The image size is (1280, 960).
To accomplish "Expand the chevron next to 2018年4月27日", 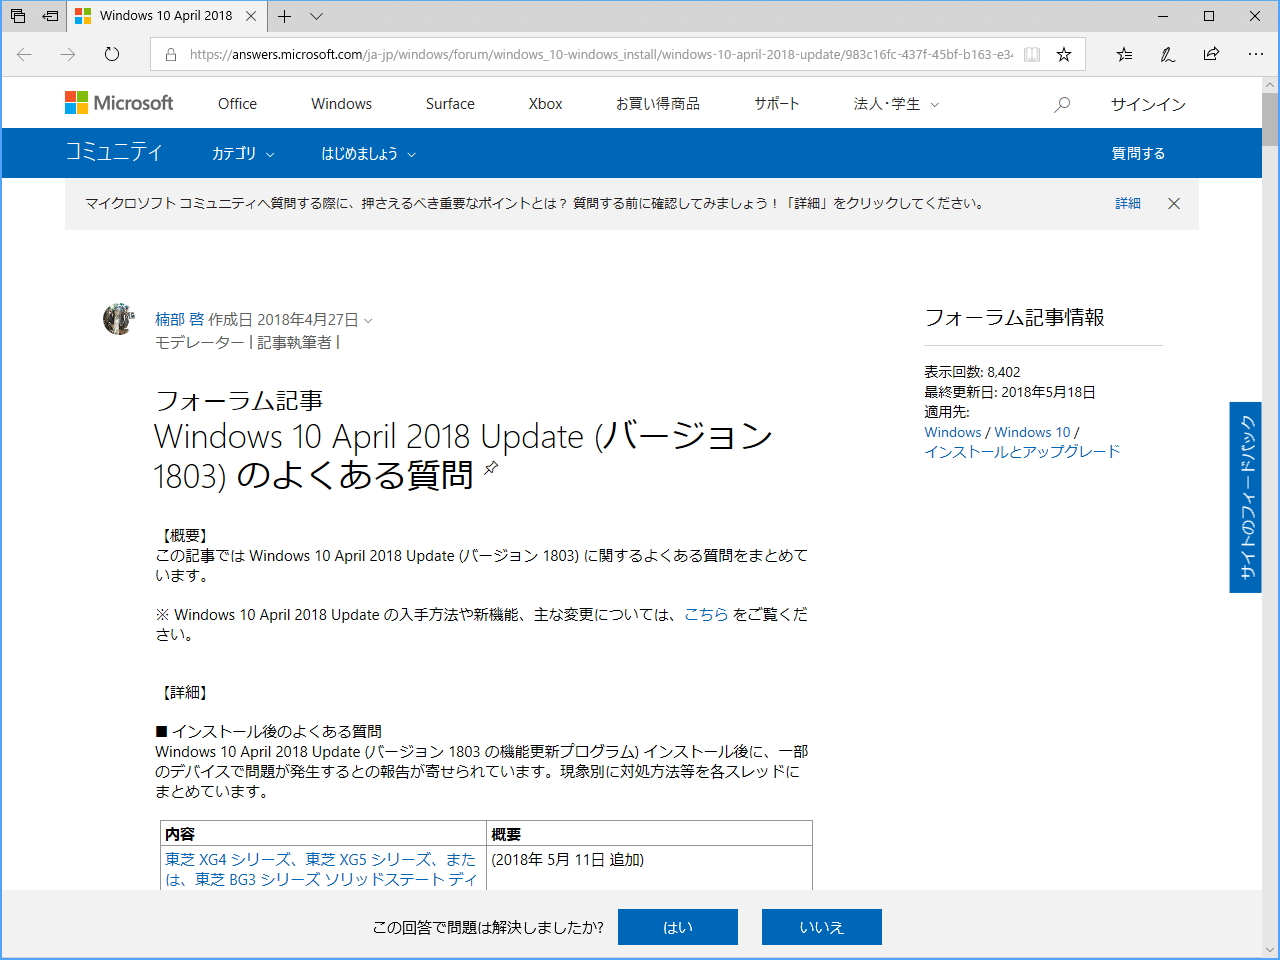I will [x=369, y=320].
